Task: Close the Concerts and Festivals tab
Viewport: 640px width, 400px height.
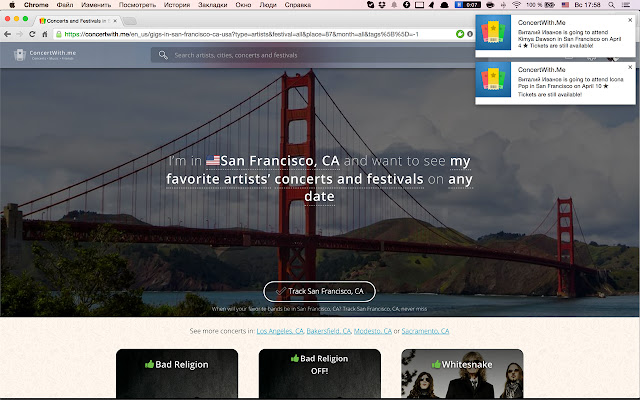Action: pyautogui.click(x=115, y=21)
